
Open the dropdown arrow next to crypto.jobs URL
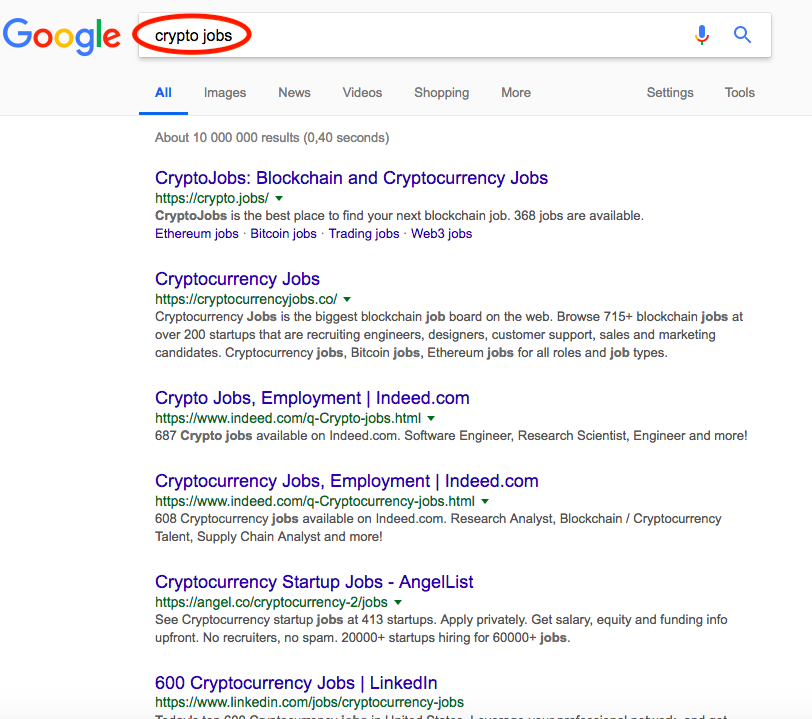pyautogui.click(x=280, y=198)
